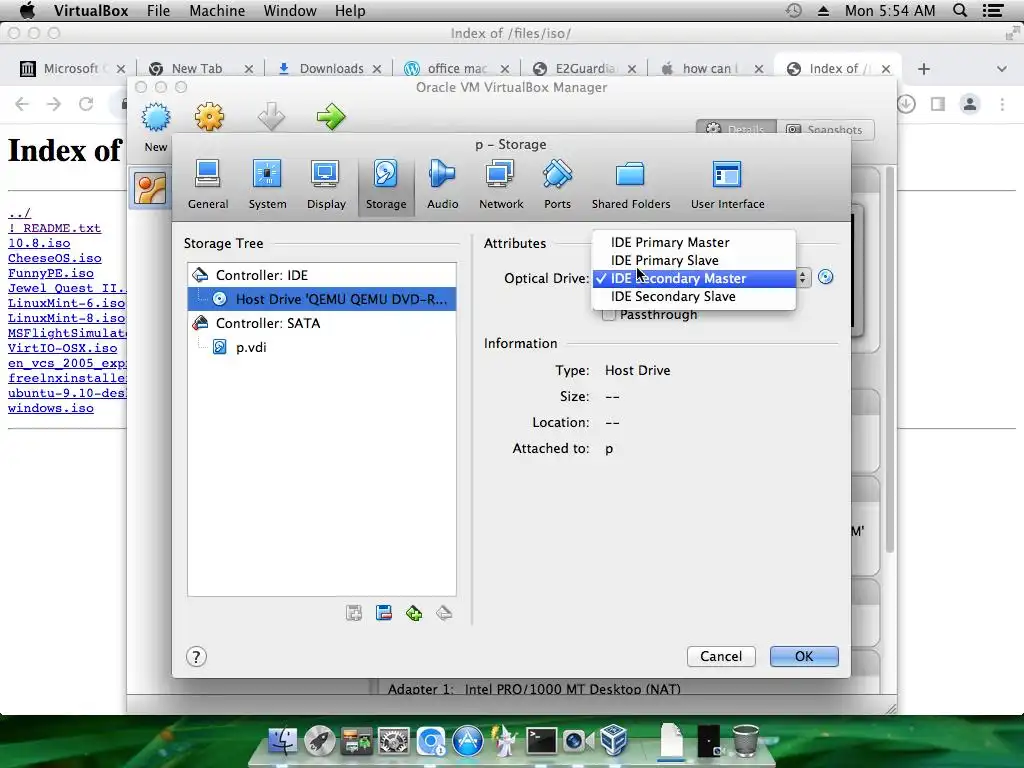
Task: Click the VirtualBox Manager vertical scrollbar
Action: (889, 359)
